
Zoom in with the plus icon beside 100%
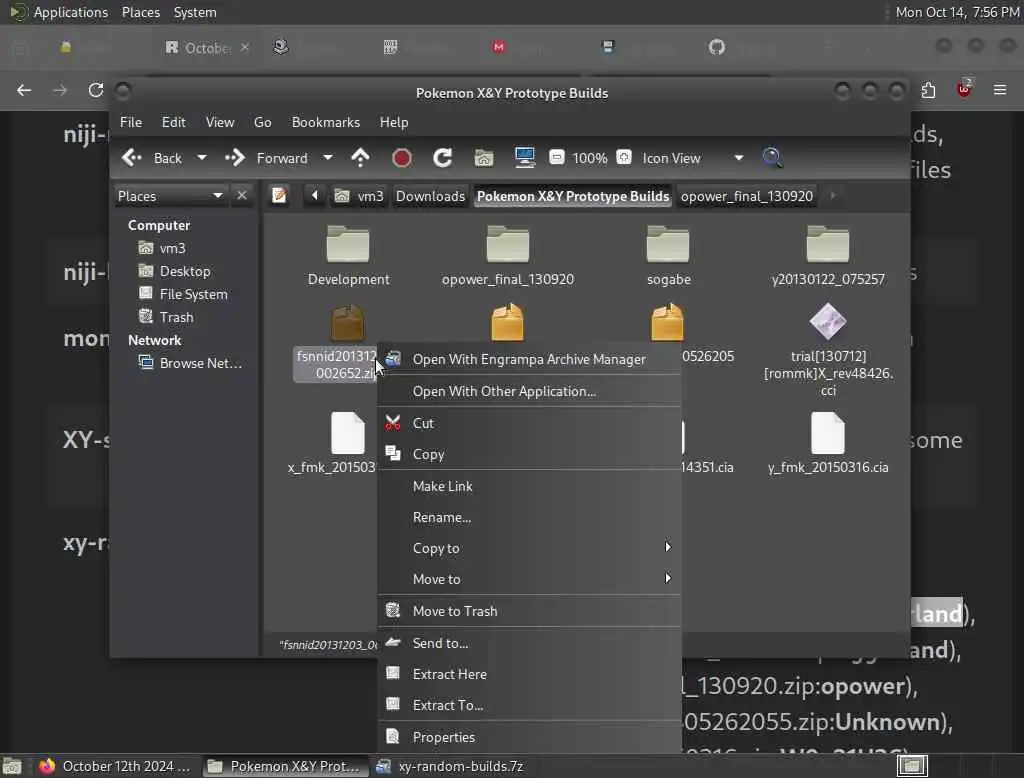point(624,157)
